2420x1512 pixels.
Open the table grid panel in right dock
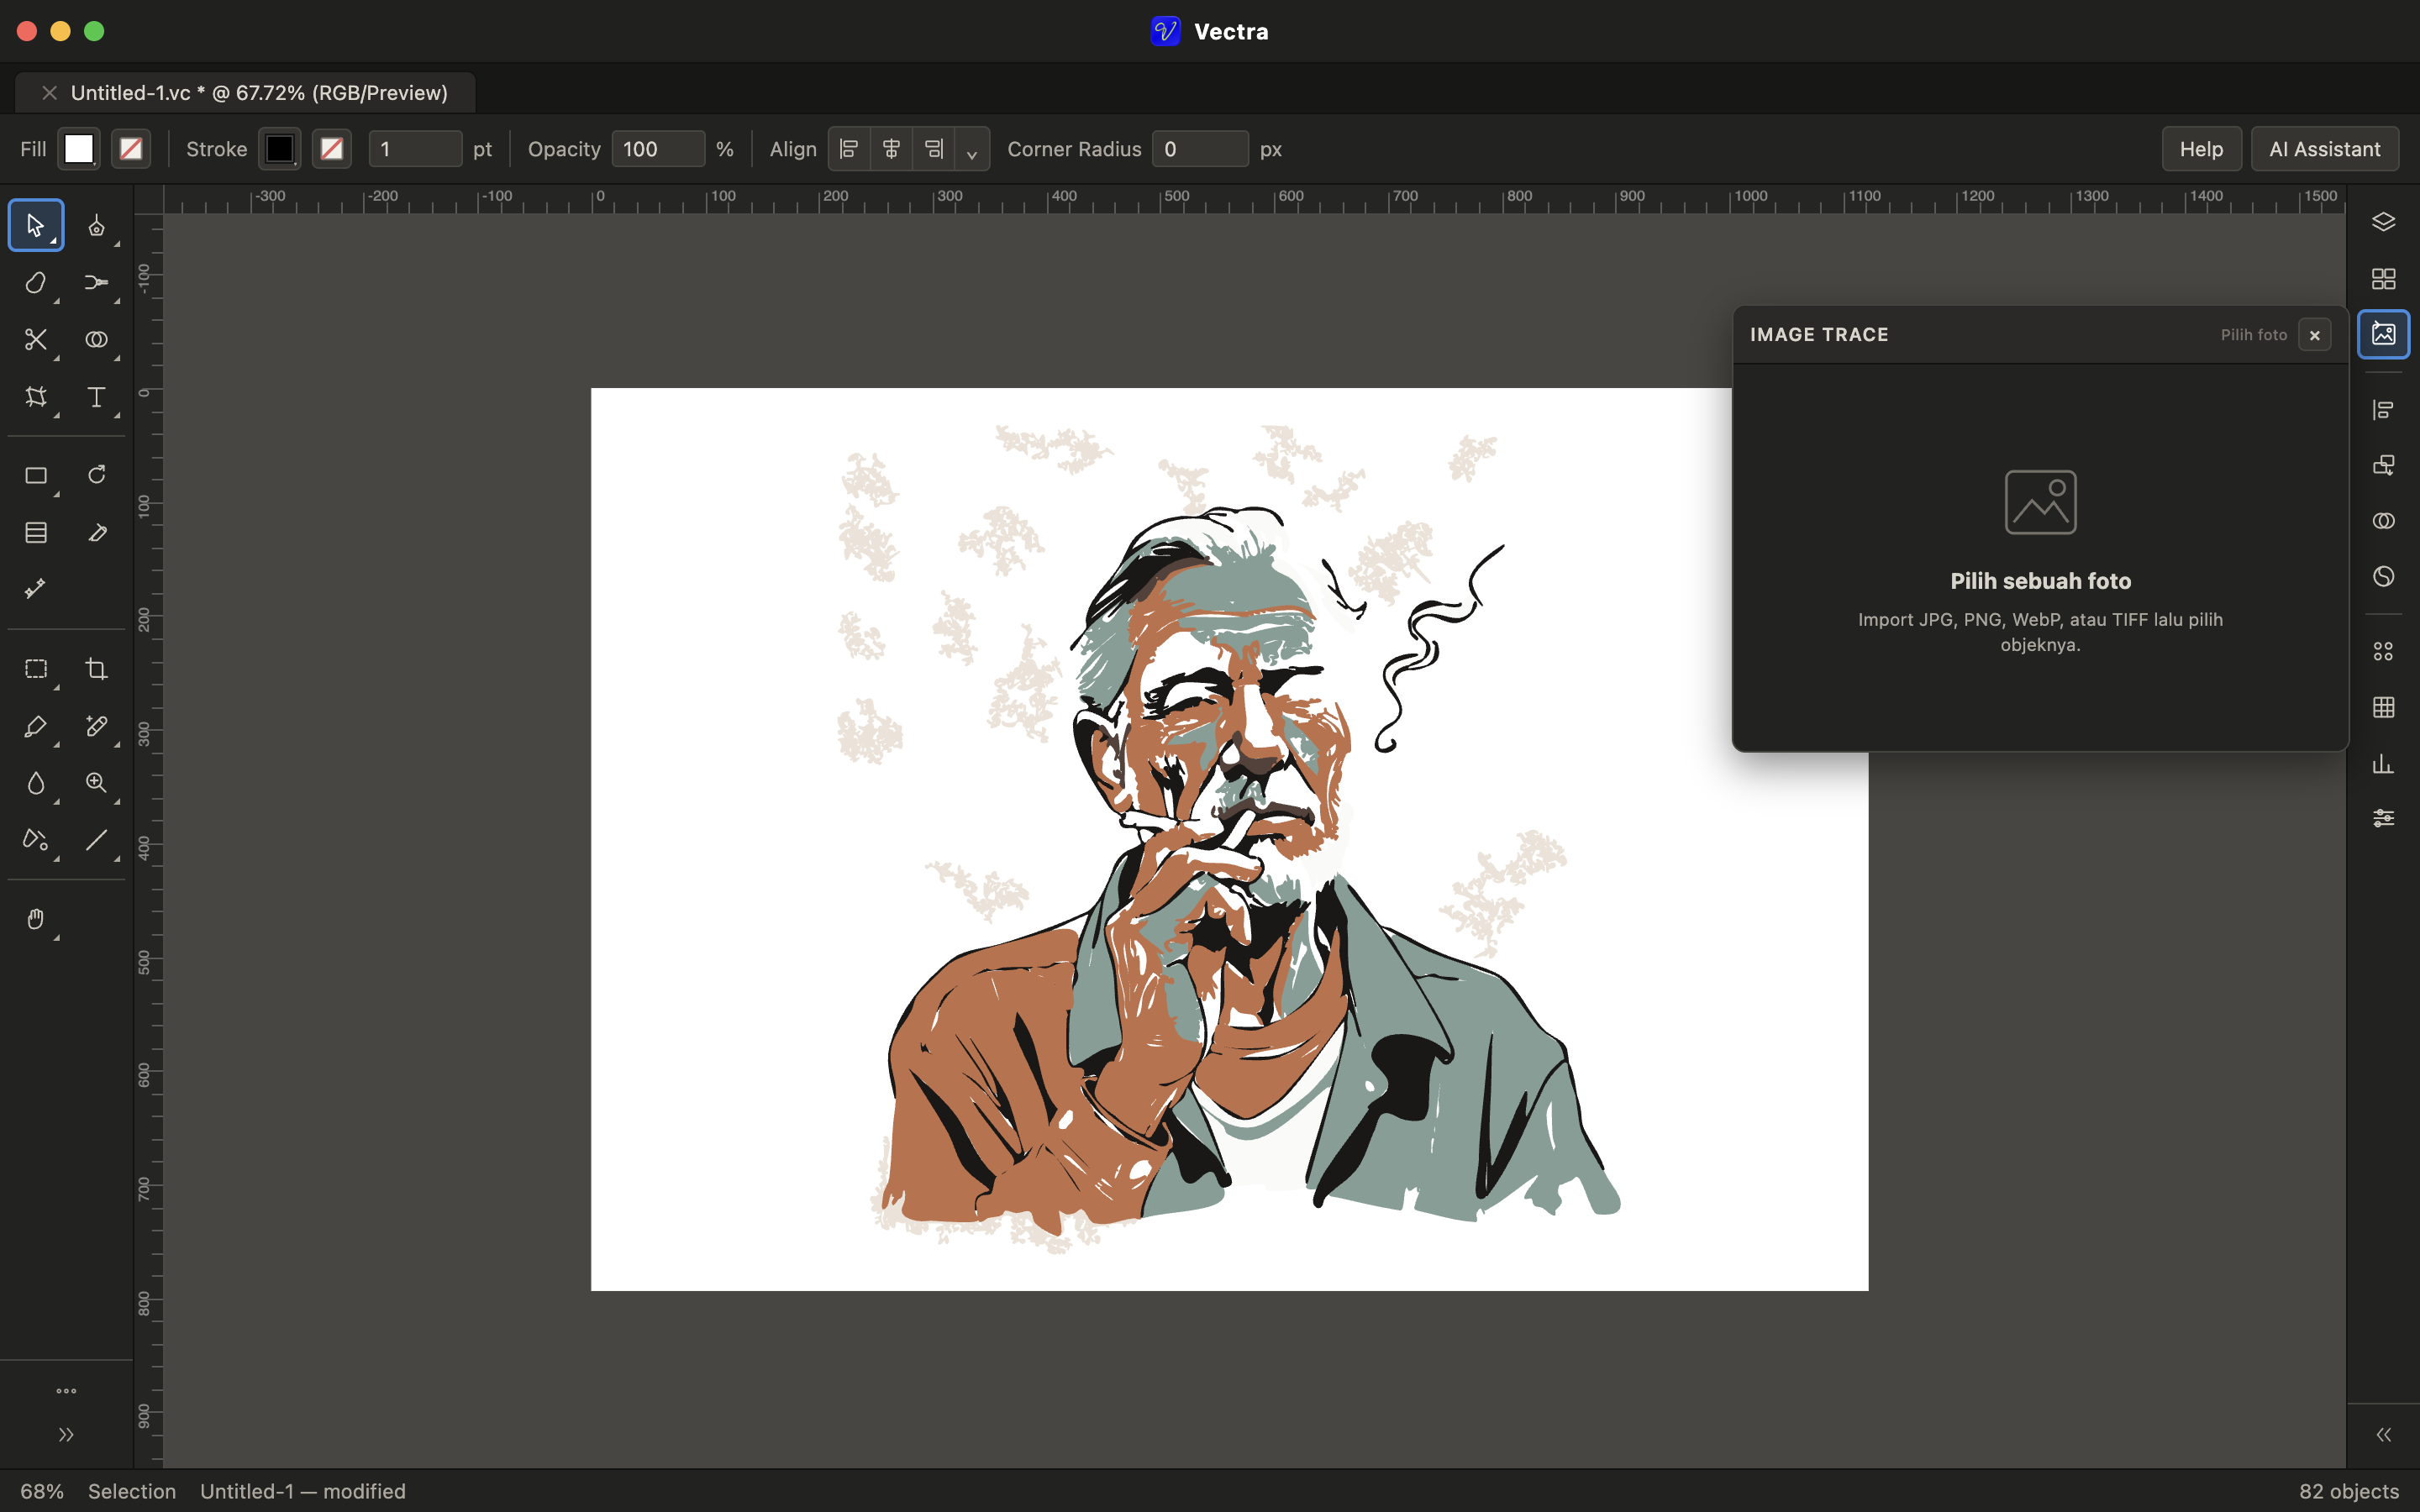coord(2383,708)
